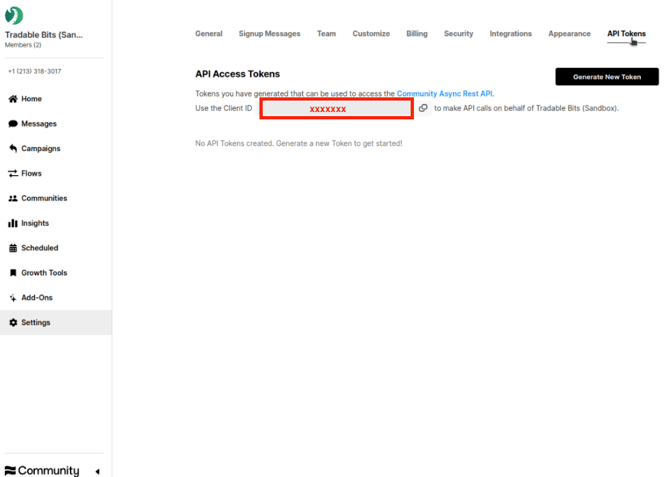The height and width of the screenshot is (477, 670).
Task: Click the Scheduled calendar icon
Action: (x=13, y=248)
